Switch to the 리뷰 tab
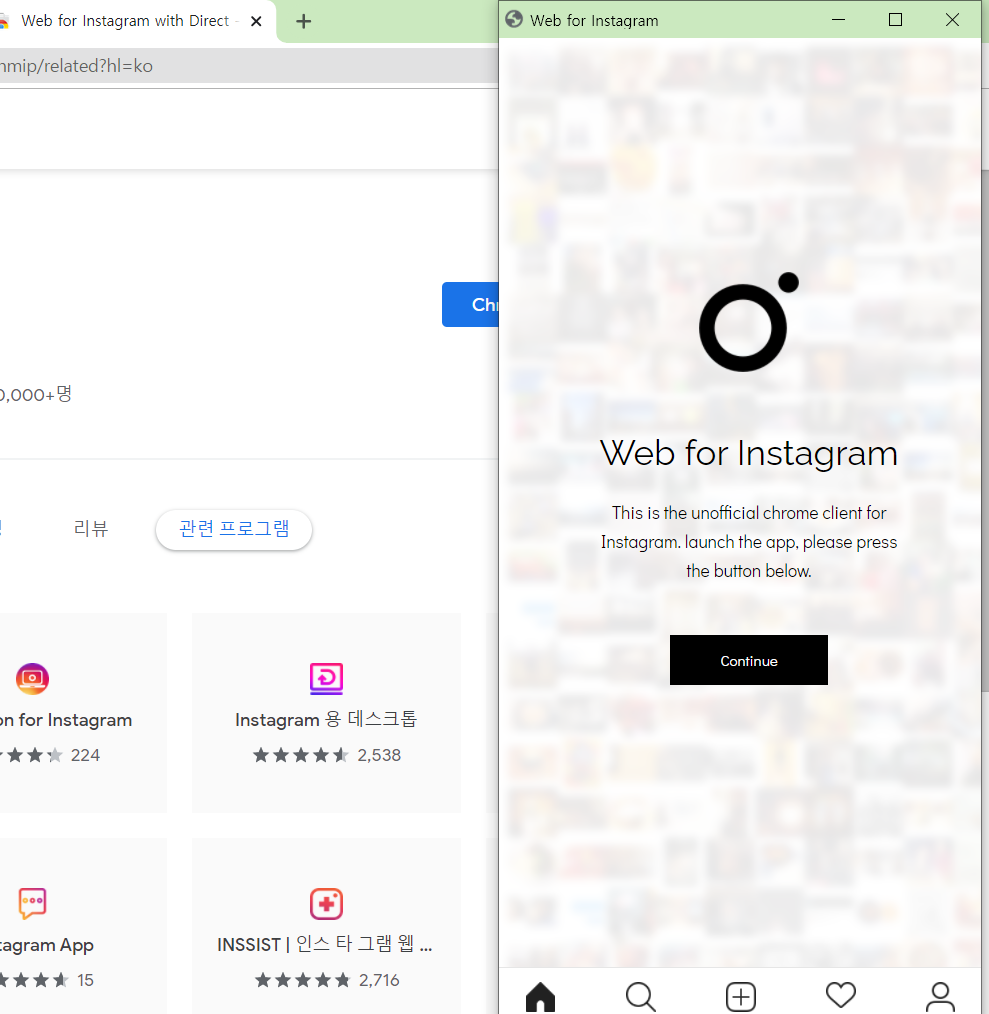989x1014 pixels. [x=91, y=529]
